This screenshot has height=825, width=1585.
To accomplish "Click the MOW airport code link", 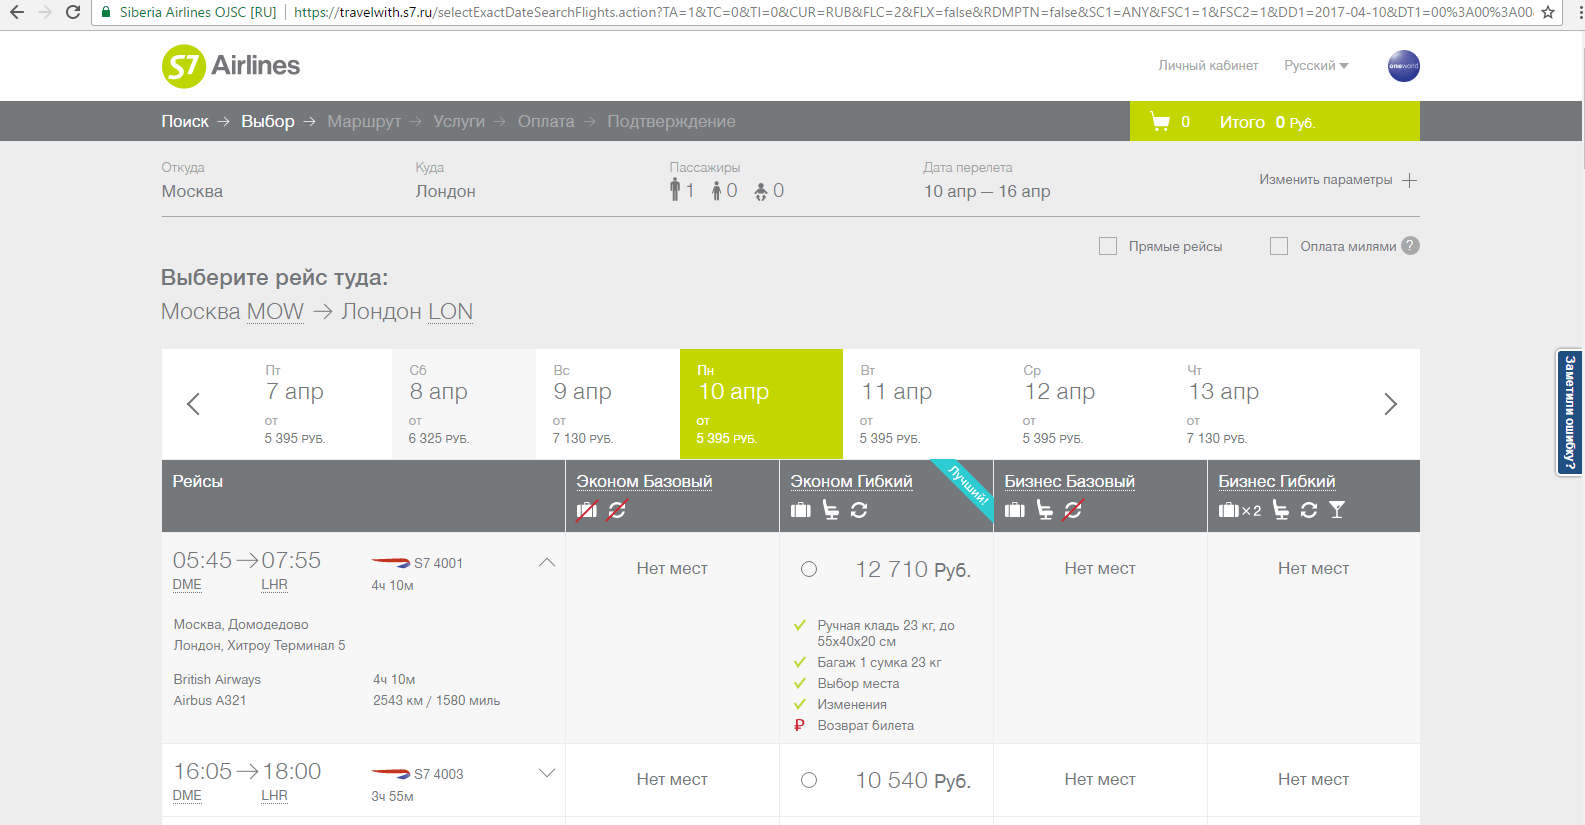I will [x=275, y=312].
